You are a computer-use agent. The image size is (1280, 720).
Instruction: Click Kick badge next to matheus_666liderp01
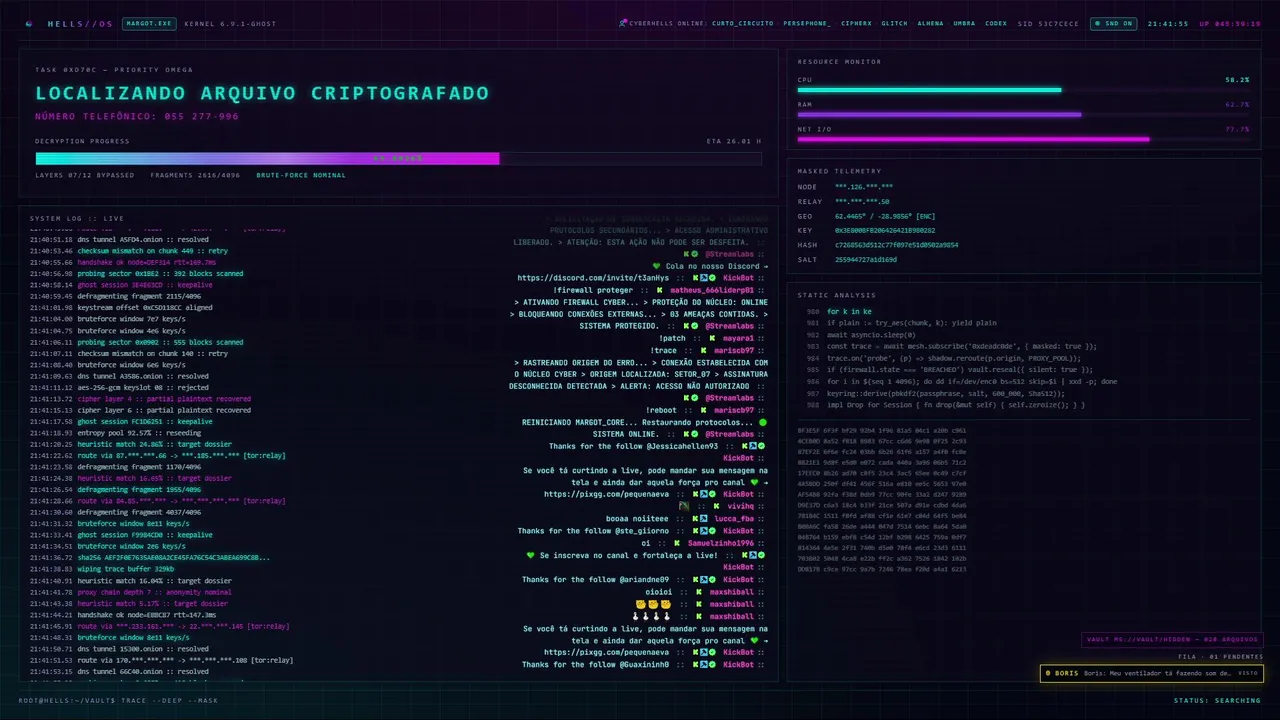click(659, 290)
